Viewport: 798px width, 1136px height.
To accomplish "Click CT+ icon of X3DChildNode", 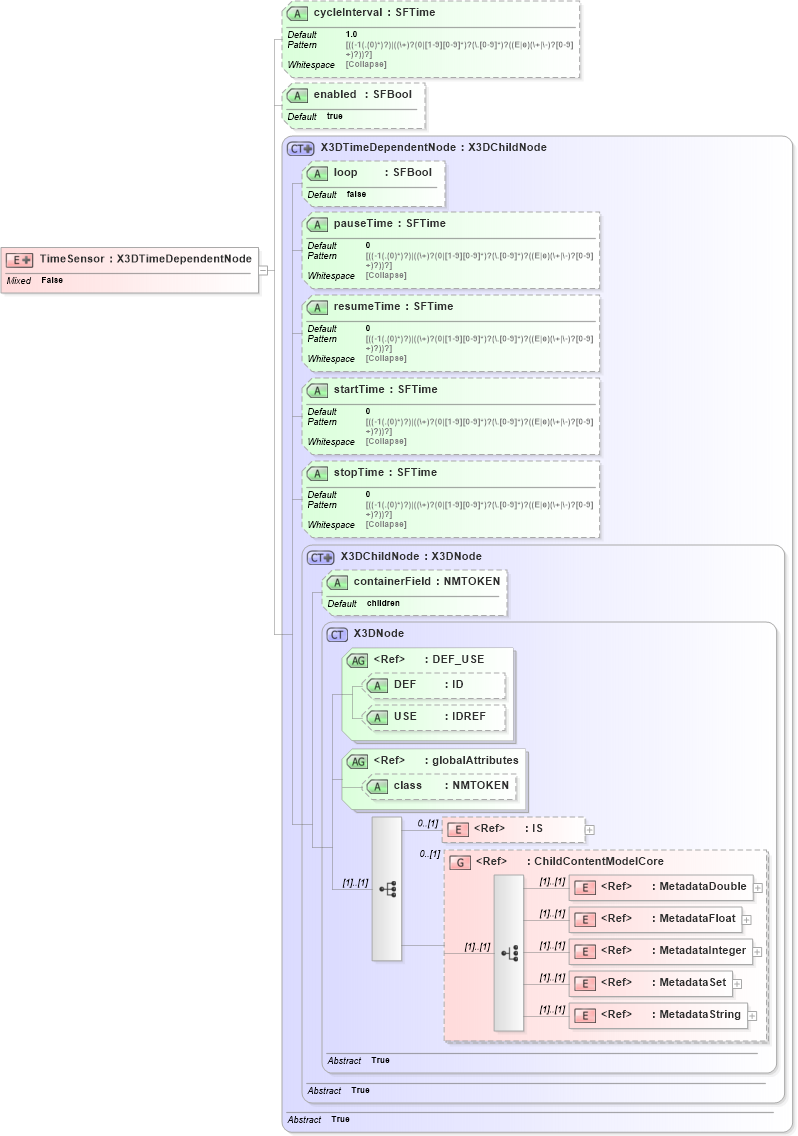I will [x=321, y=557].
